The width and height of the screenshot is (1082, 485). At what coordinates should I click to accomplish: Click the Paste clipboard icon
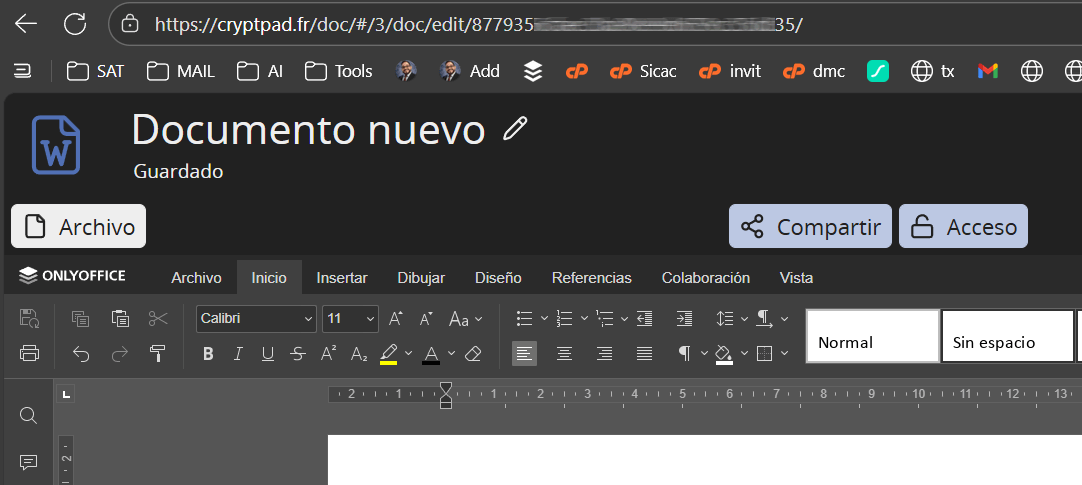(x=120, y=319)
